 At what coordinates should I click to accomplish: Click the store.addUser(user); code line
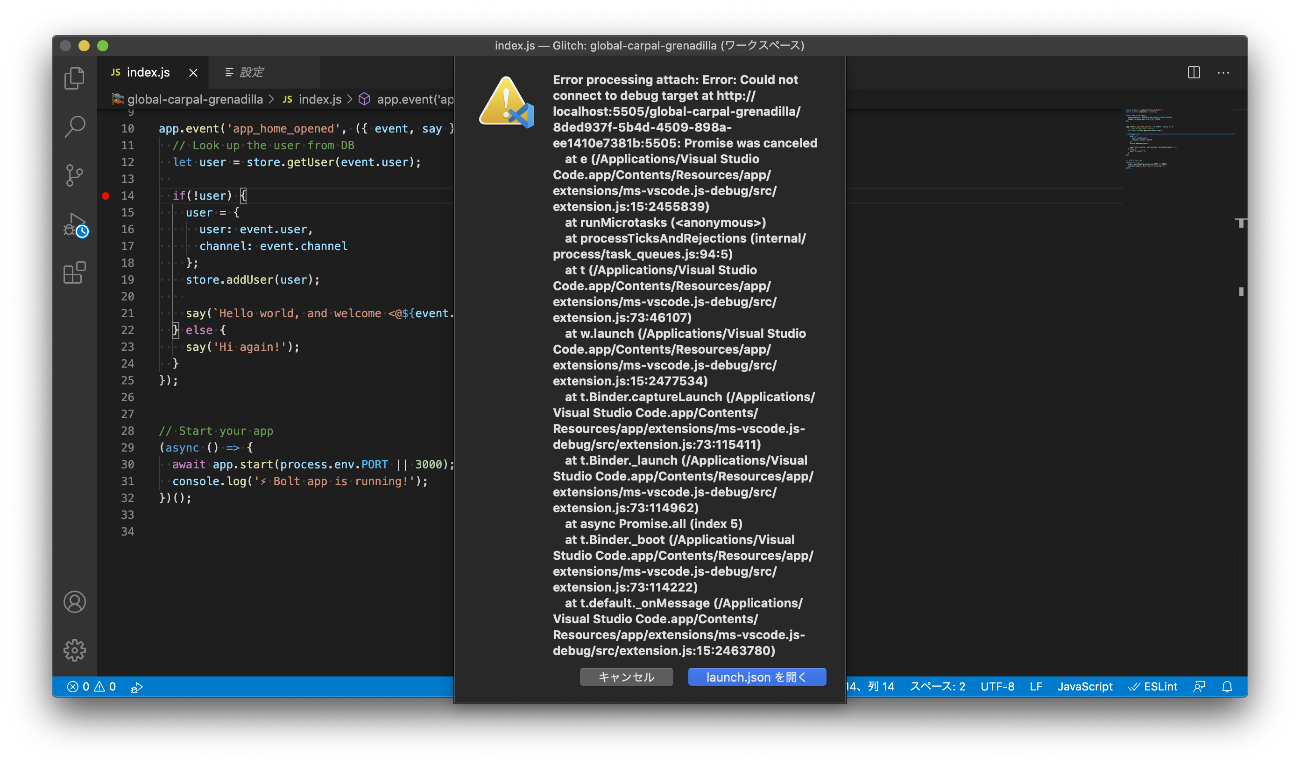(x=253, y=280)
